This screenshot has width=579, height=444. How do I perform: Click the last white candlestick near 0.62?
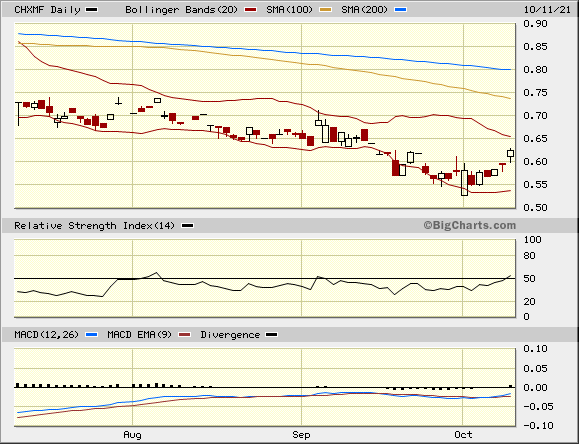[x=510, y=154]
